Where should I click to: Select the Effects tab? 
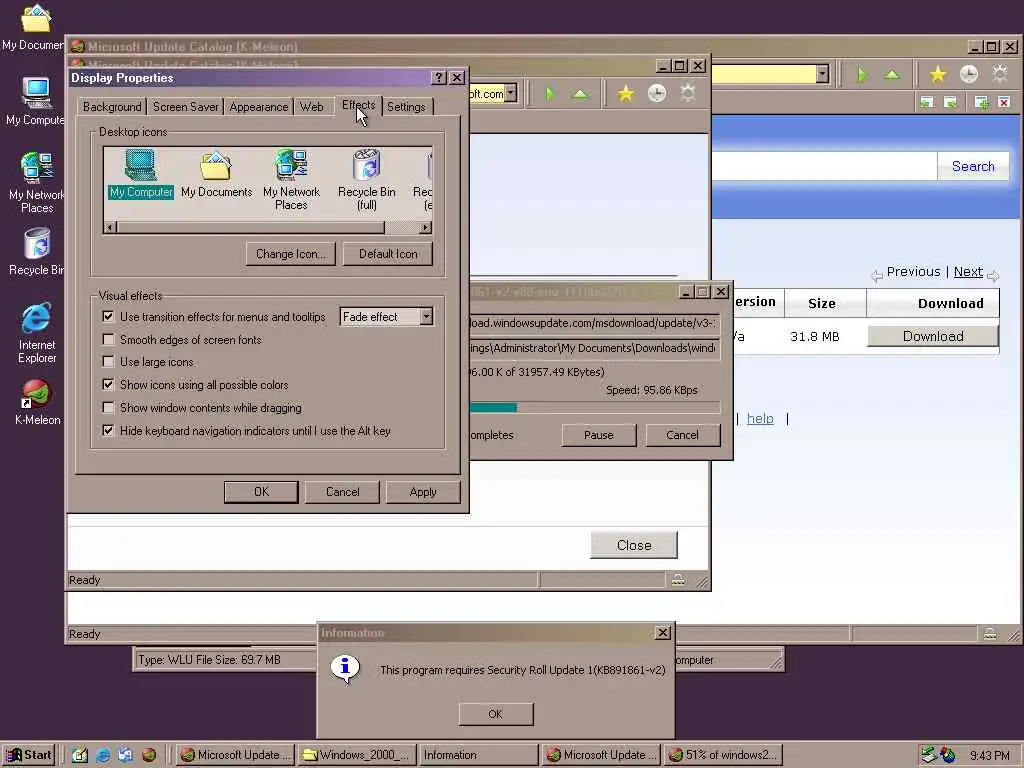pyautogui.click(x=359, y=105)
